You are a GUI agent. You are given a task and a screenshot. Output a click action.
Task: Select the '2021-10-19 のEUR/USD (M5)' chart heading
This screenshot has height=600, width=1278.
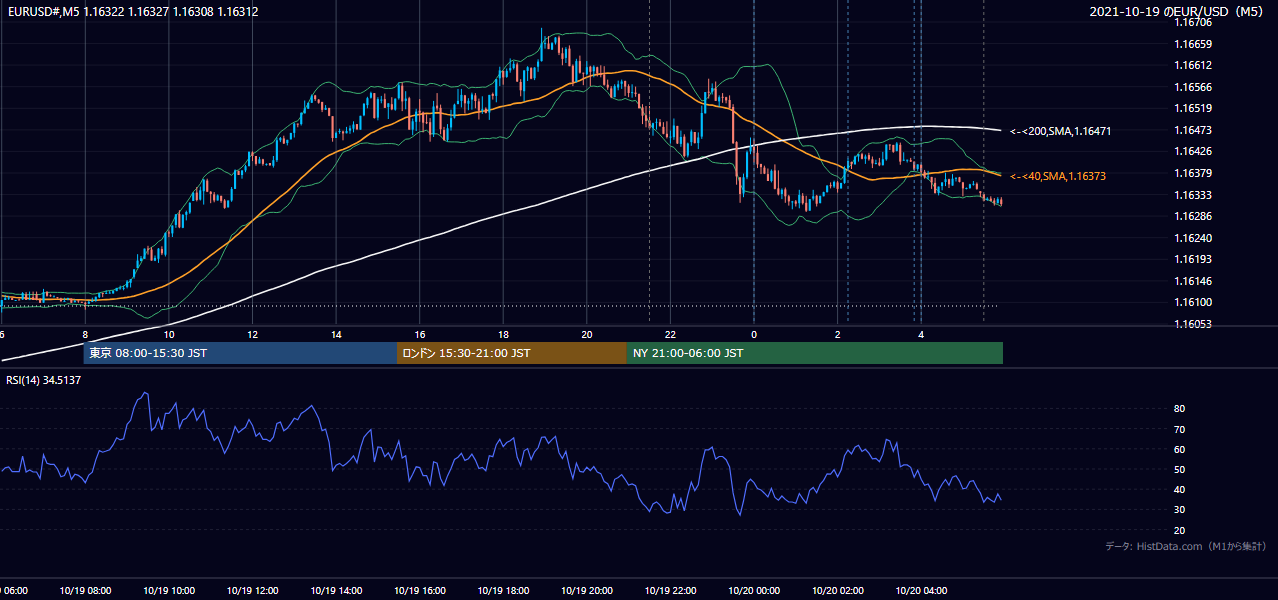point(1177,12)
